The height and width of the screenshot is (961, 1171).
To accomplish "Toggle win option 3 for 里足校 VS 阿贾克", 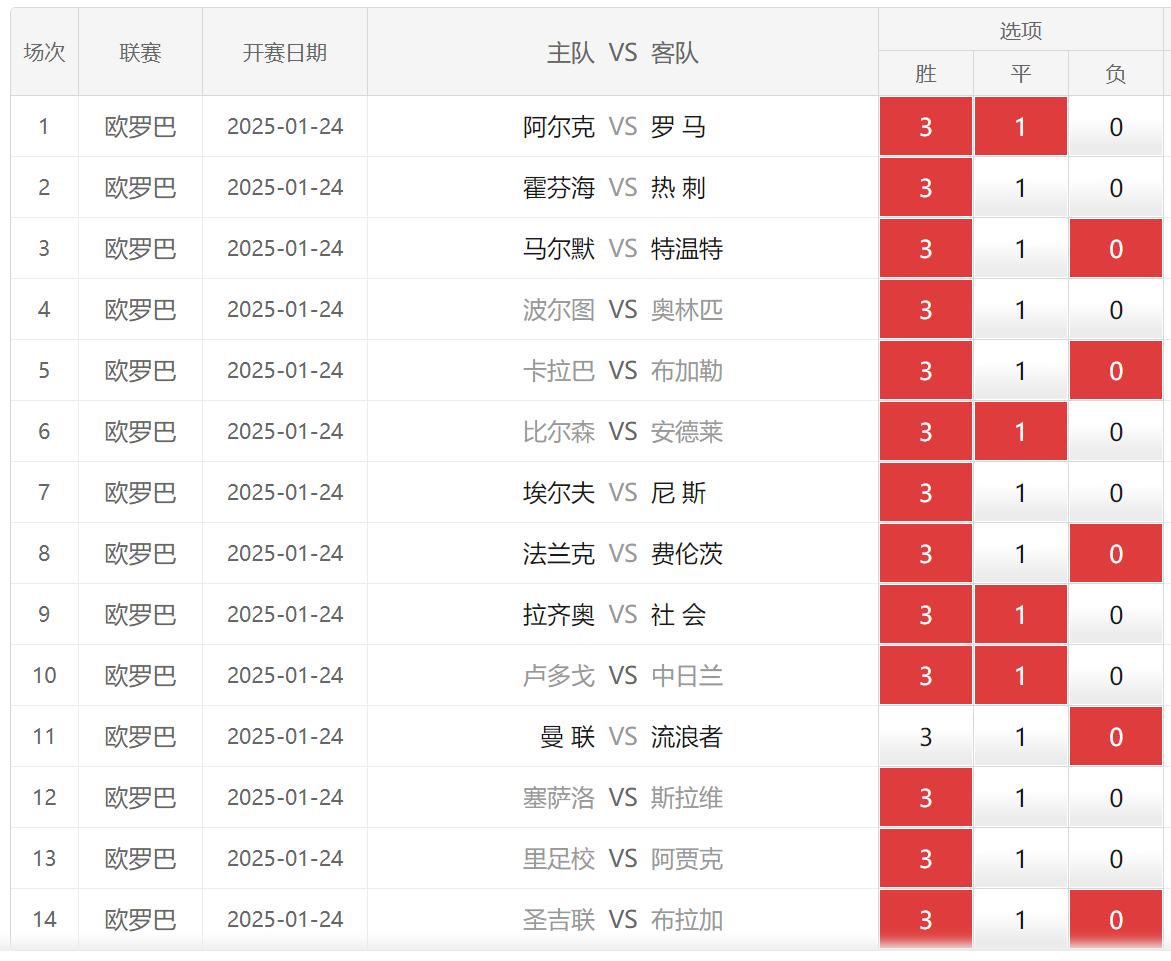I will coord(925,859).
